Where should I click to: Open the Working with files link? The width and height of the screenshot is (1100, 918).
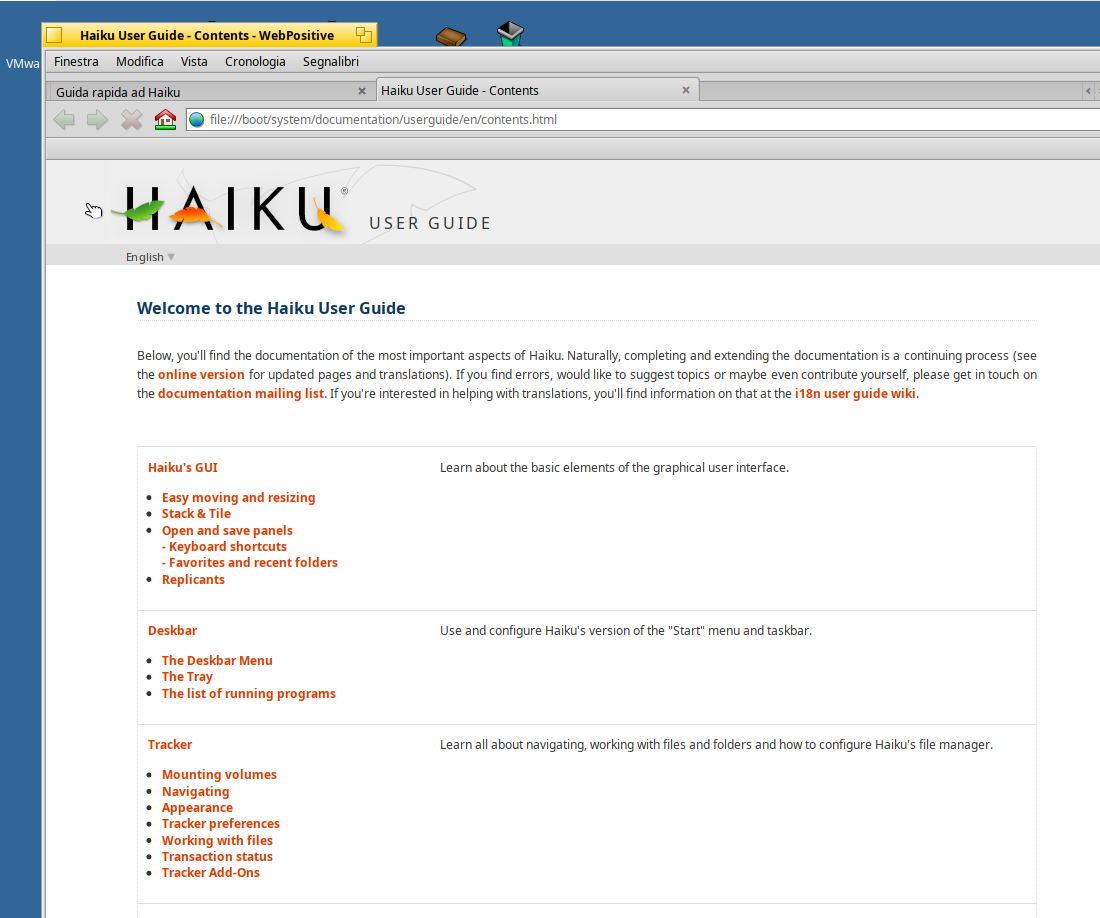[x=217, y=840]
